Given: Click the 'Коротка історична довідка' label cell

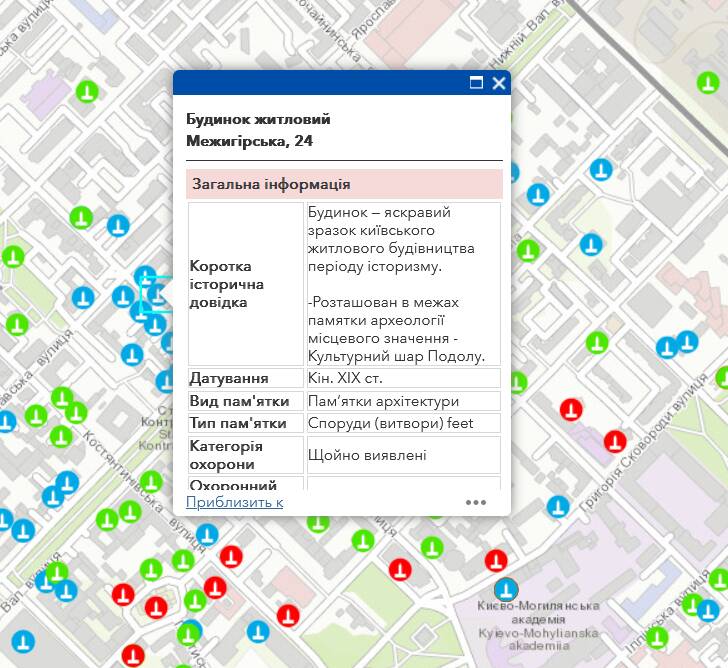Looking at the screenshot, I should pyautogui.click(x=245, y=284).
